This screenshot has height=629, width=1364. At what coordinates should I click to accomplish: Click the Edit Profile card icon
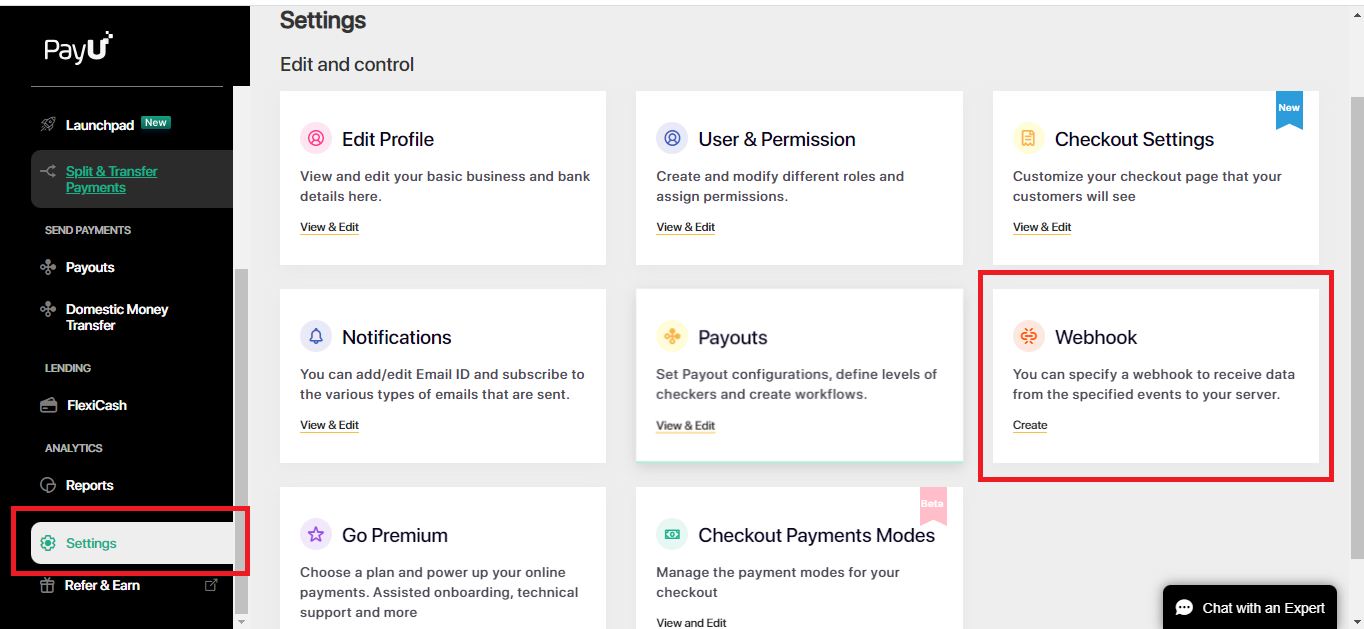[x=316, y=138]
